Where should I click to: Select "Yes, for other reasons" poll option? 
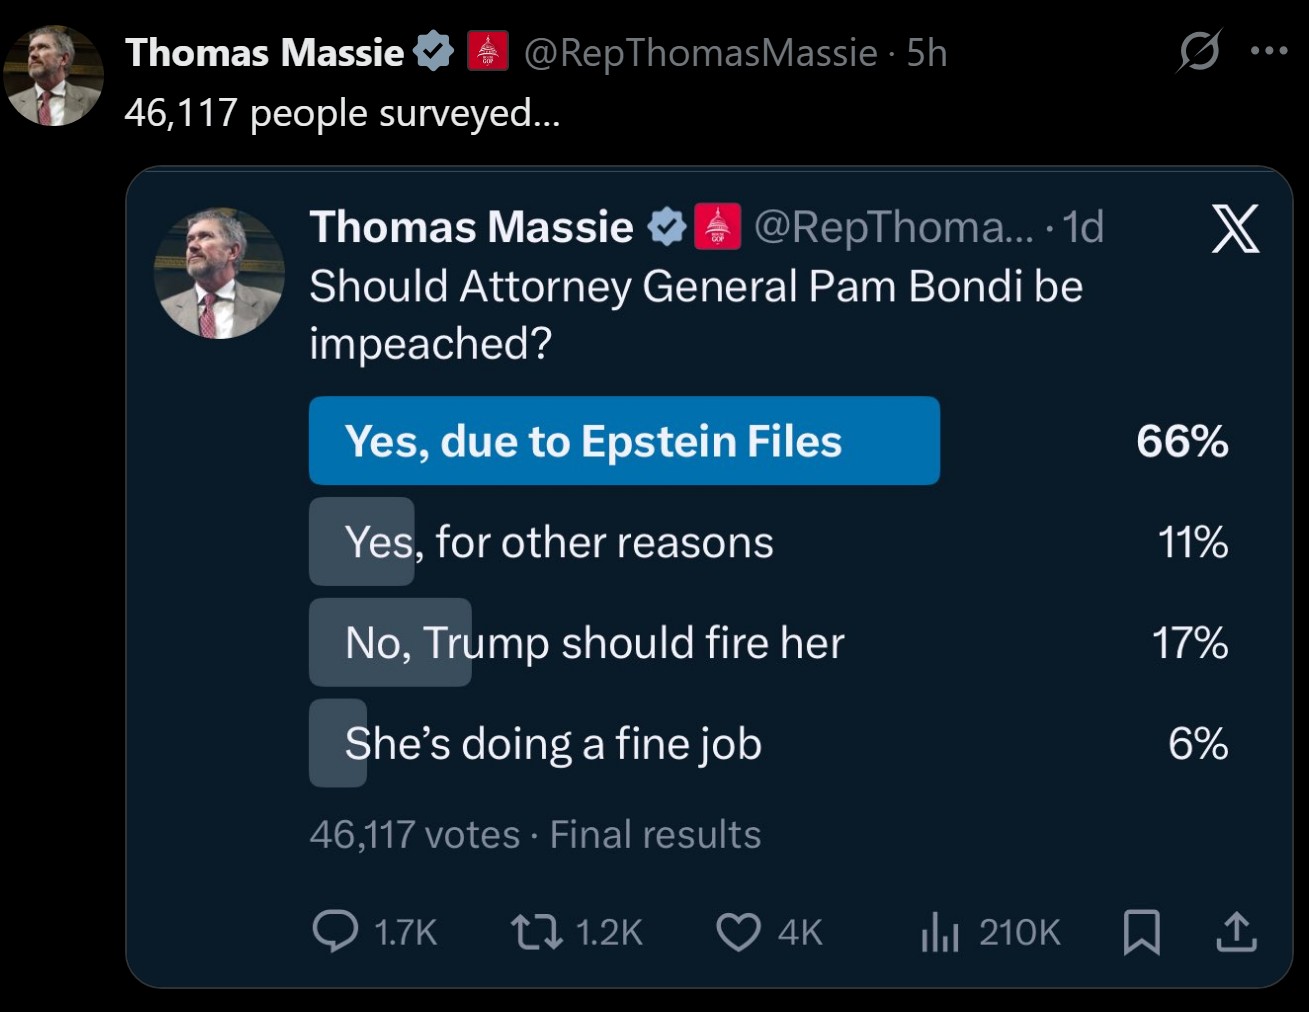[559, 542]
